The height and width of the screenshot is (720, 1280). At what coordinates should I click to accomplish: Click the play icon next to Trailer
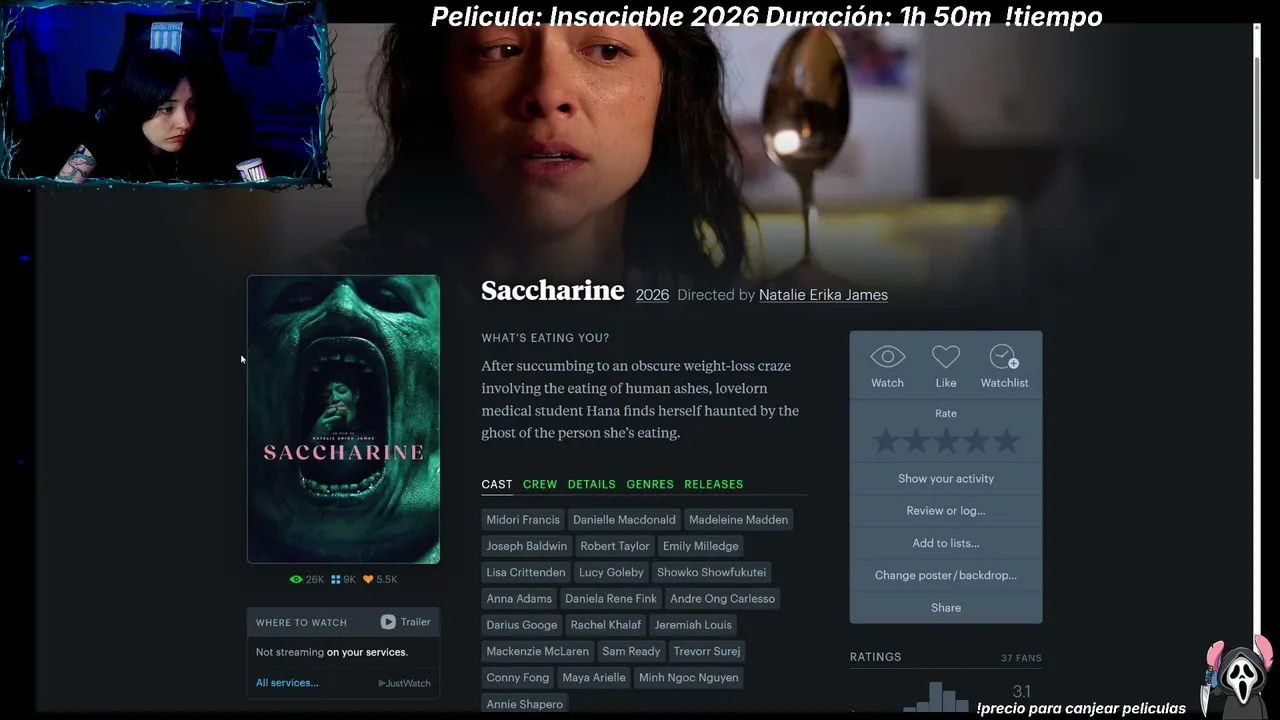click(388, 622)
